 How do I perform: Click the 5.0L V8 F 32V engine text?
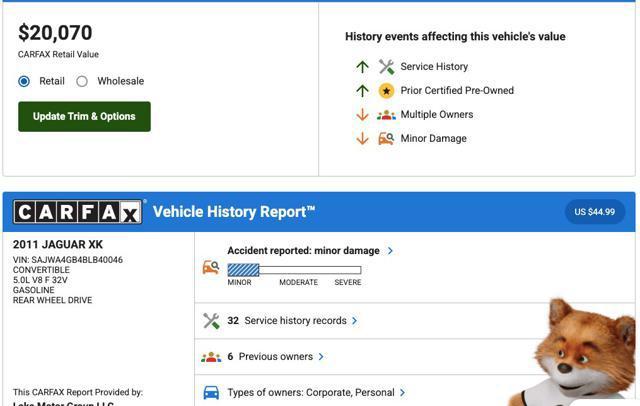point(40,280)
